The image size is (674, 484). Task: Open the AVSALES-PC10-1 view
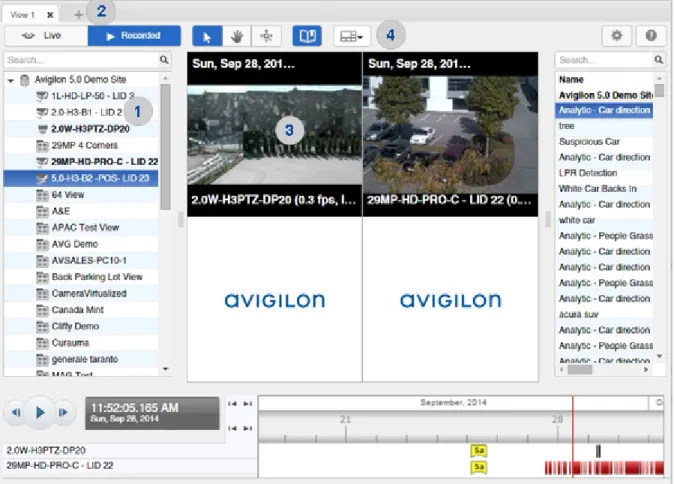pyautogui.click(x=82, y=260)
